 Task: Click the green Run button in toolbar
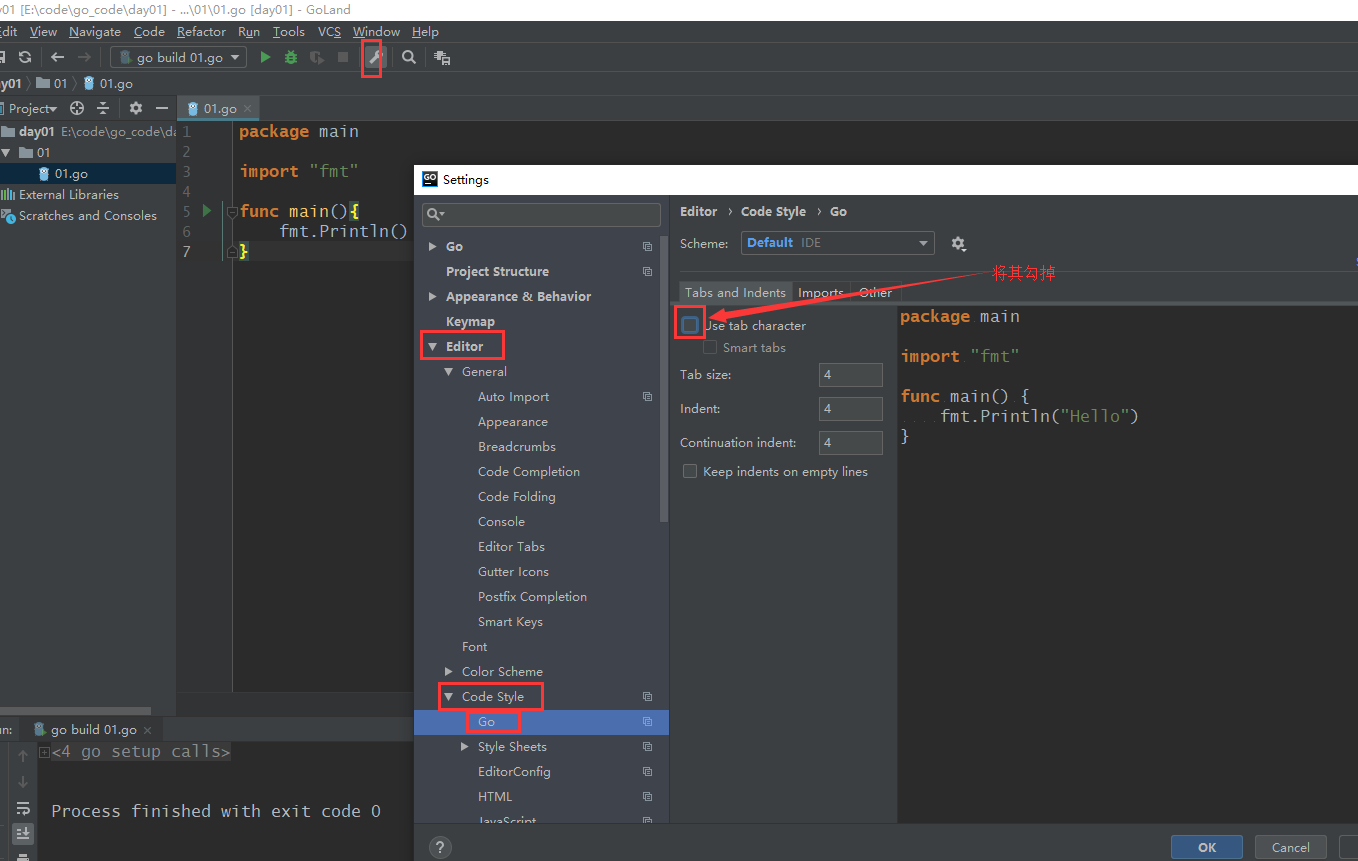click(265, 58)
